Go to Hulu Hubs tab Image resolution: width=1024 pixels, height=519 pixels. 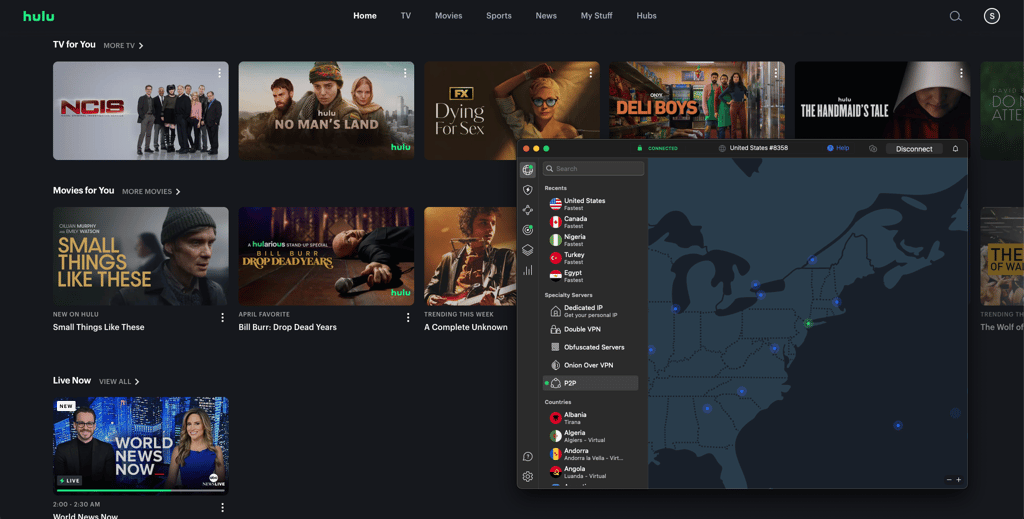(x=647, y=16)
